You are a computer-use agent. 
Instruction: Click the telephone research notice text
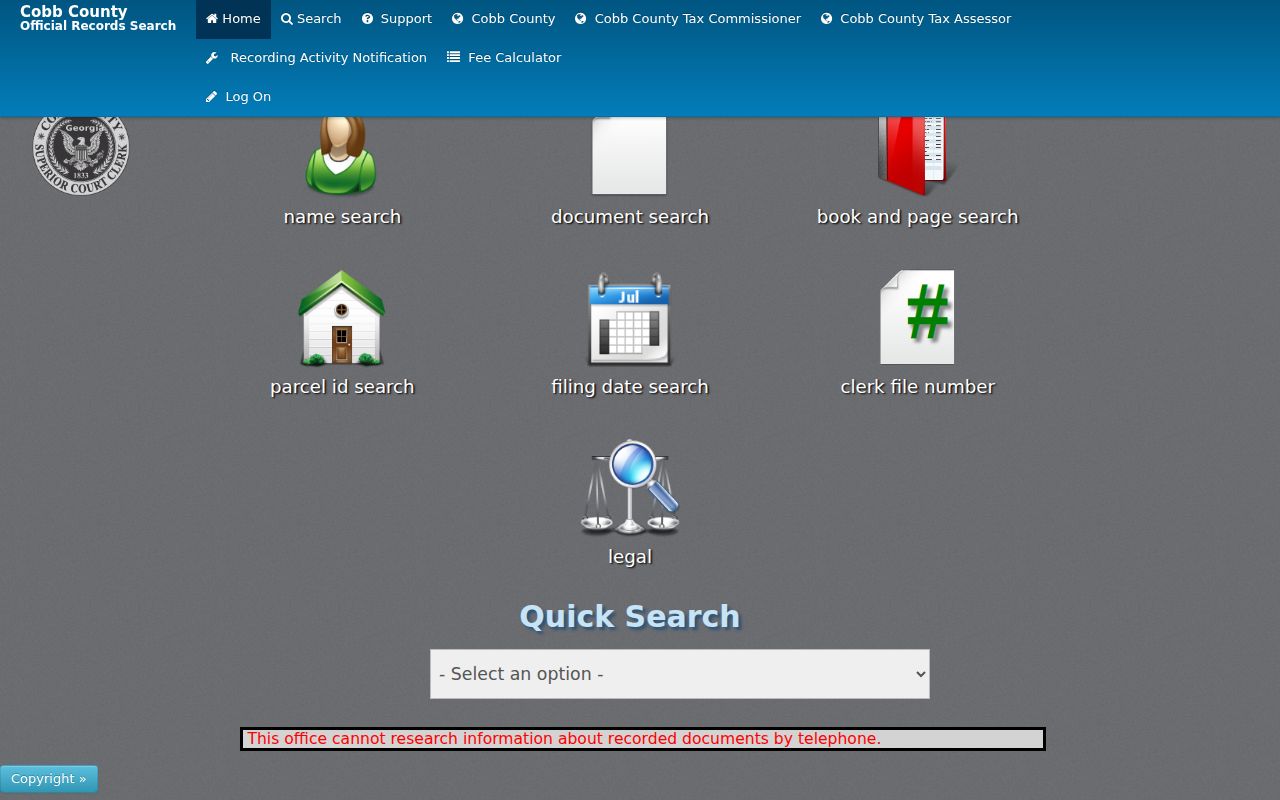[x=564, y=739]
